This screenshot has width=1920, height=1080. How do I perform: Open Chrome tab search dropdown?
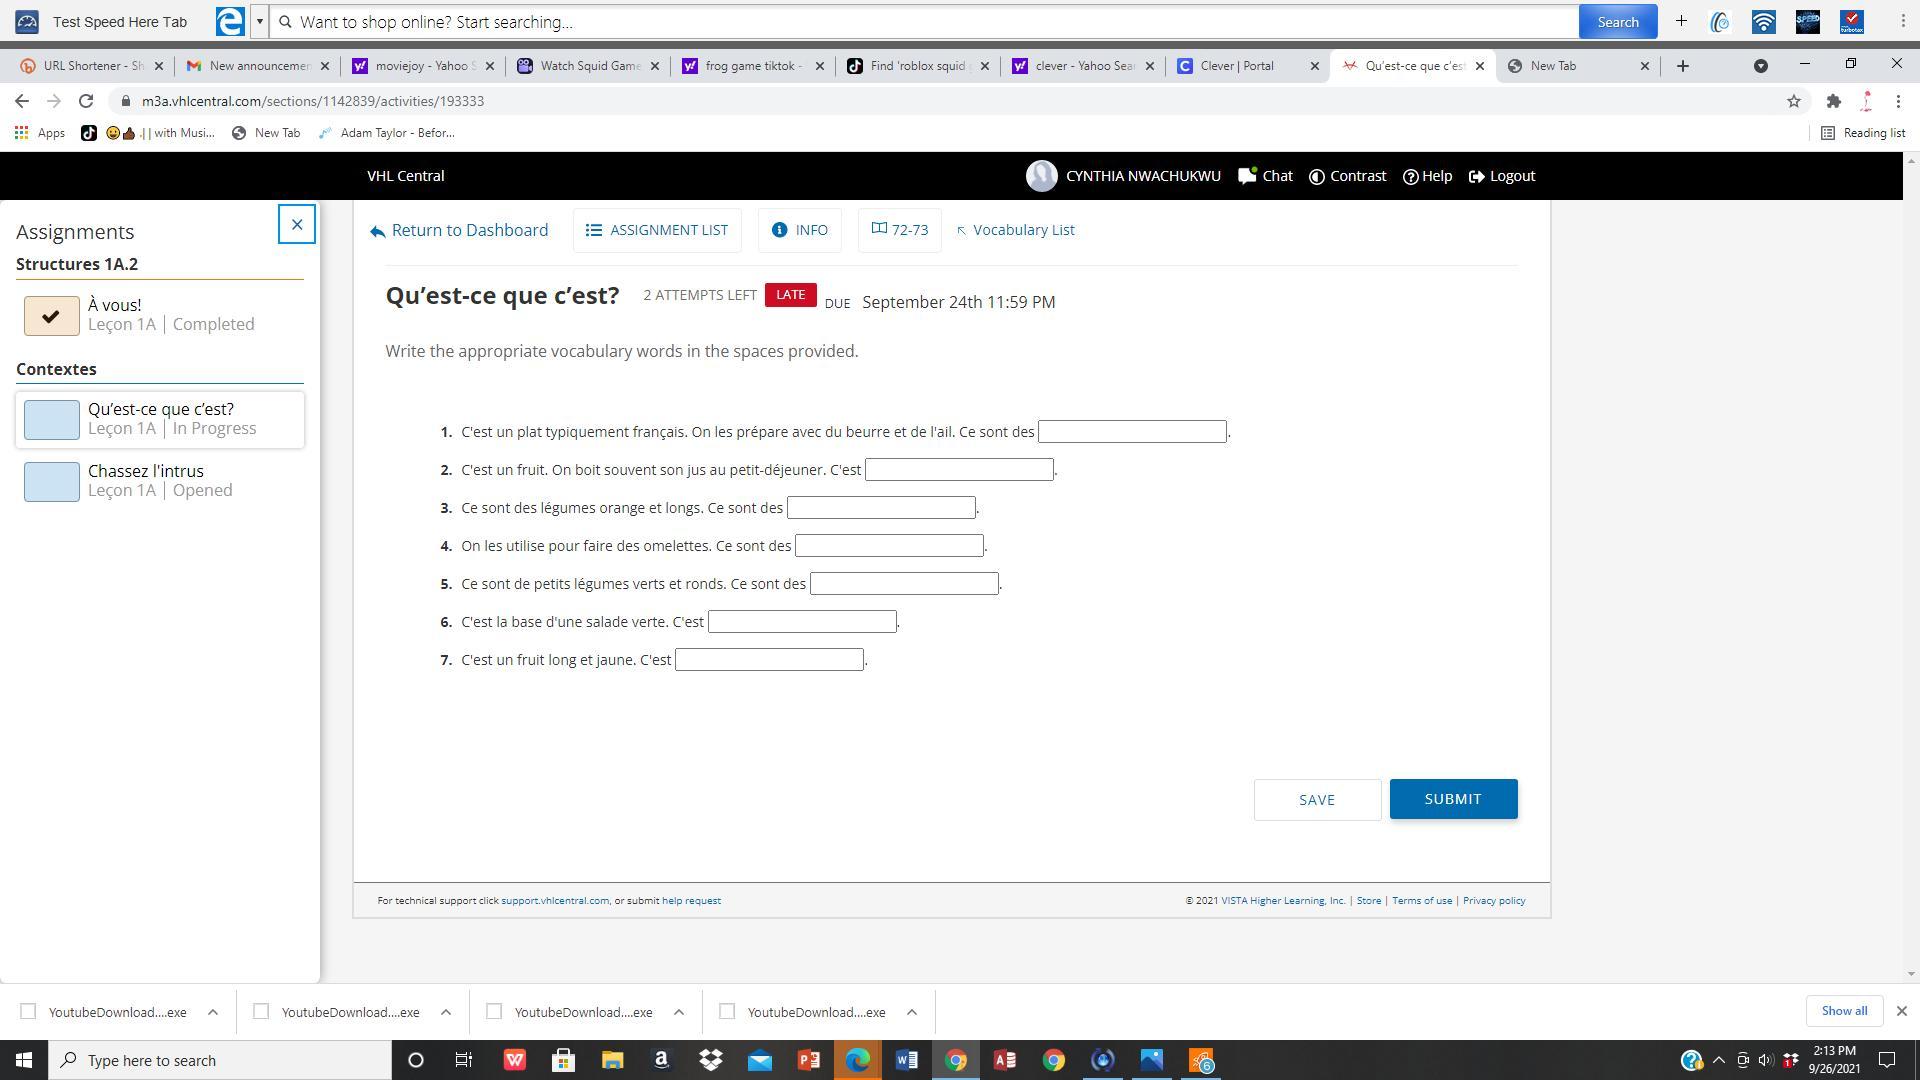coord(1761,66)
